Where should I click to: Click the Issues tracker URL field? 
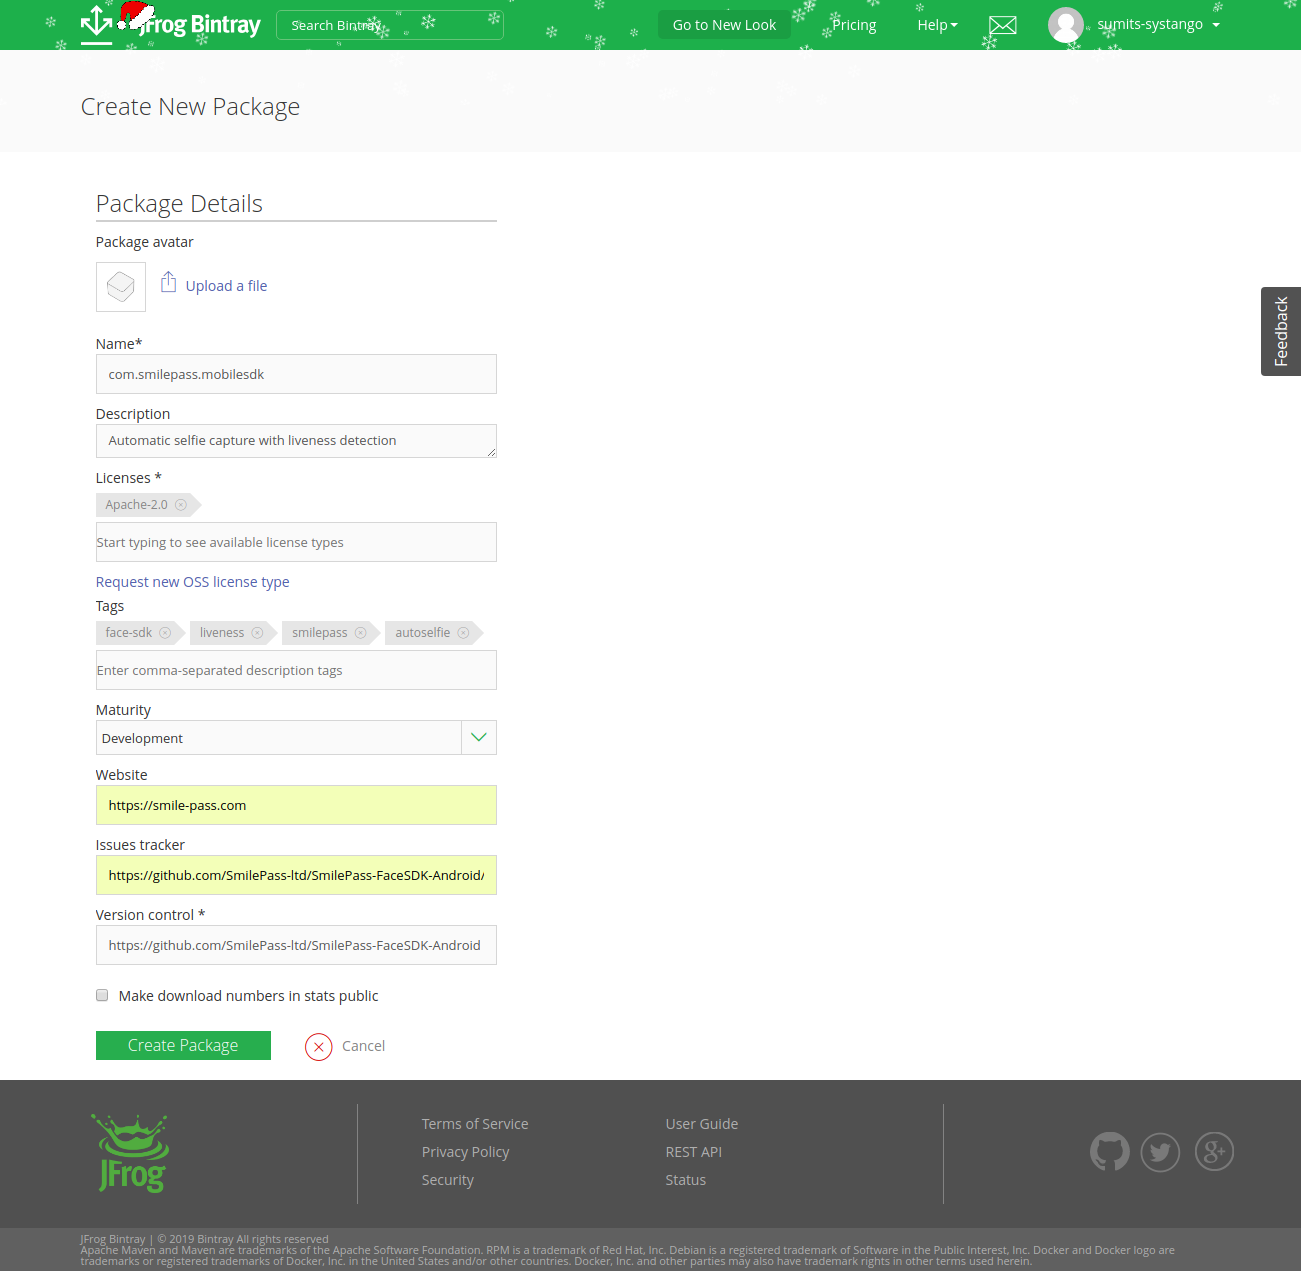[296, 875]
